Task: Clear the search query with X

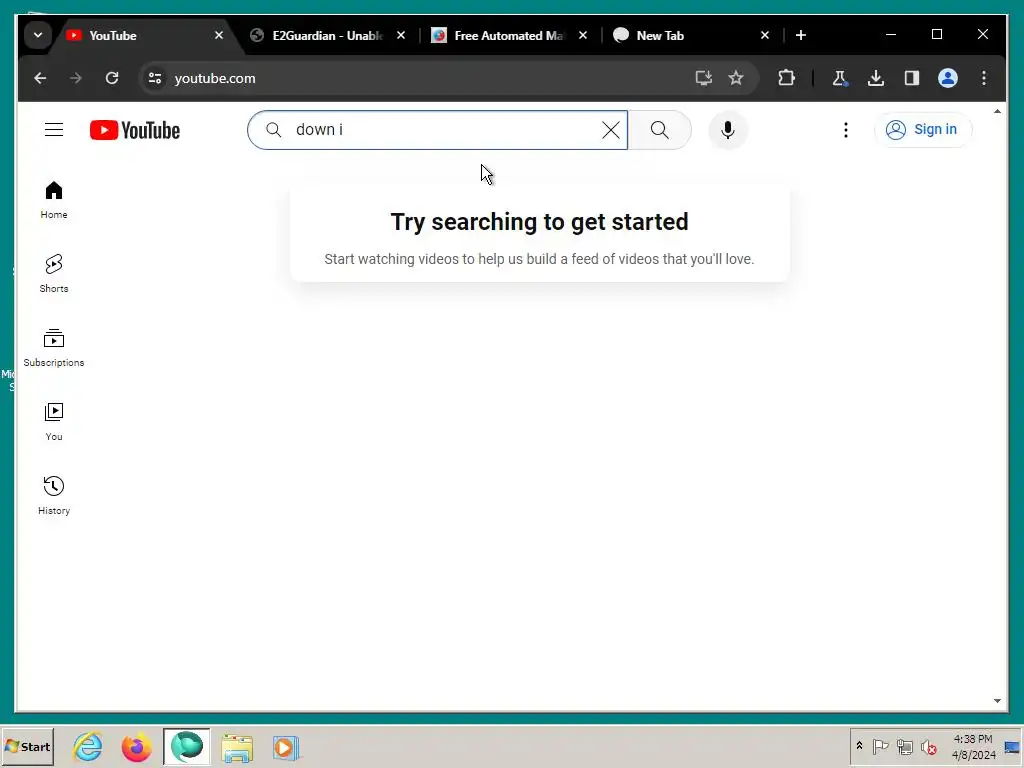Action: coord(611,130)
